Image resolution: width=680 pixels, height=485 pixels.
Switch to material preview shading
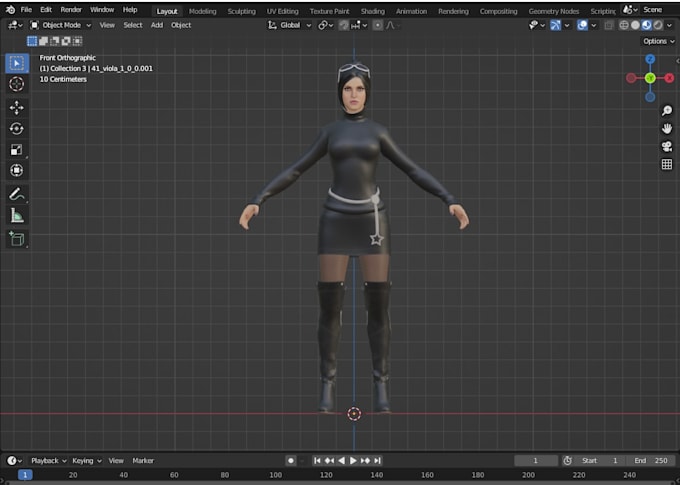[647, 25]
